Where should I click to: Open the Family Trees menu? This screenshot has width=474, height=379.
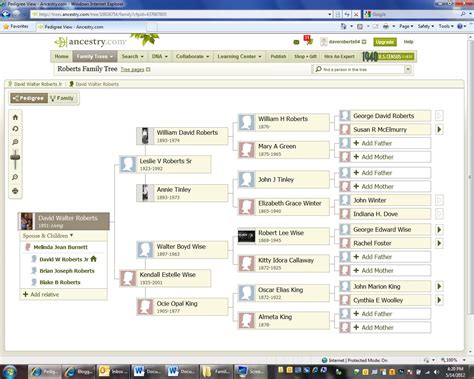pos(95,56)
